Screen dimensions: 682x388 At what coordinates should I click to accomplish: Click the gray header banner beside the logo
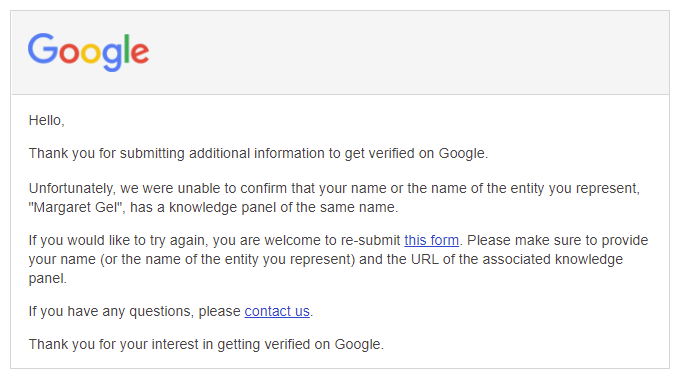click(x=409, y=52)
